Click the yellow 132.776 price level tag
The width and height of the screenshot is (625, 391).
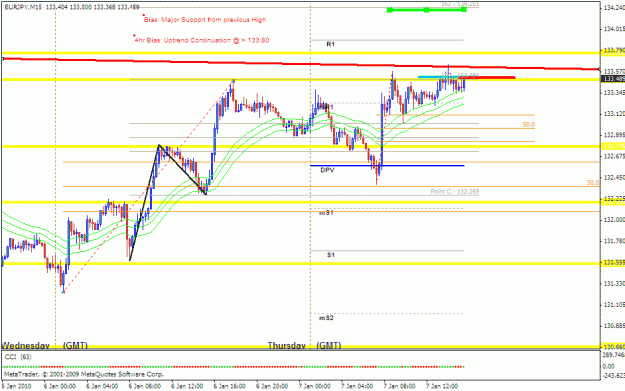click(613, 147)
